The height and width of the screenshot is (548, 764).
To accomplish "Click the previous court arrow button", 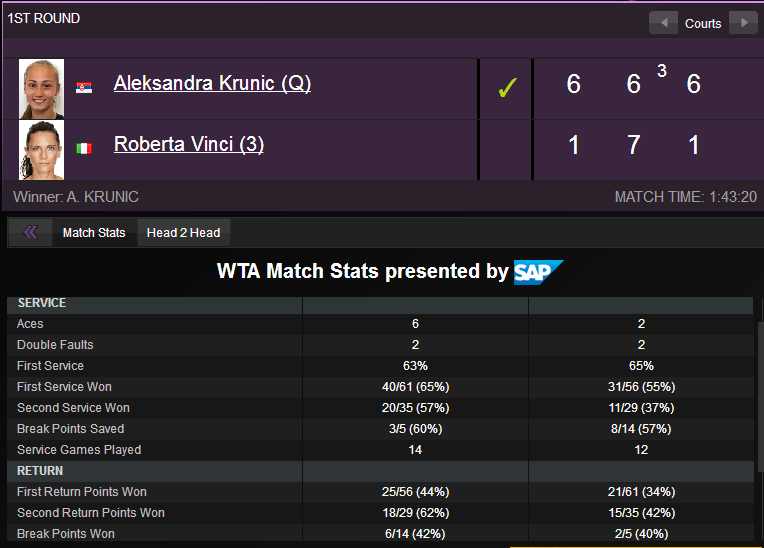I will (x=663, y=22).
